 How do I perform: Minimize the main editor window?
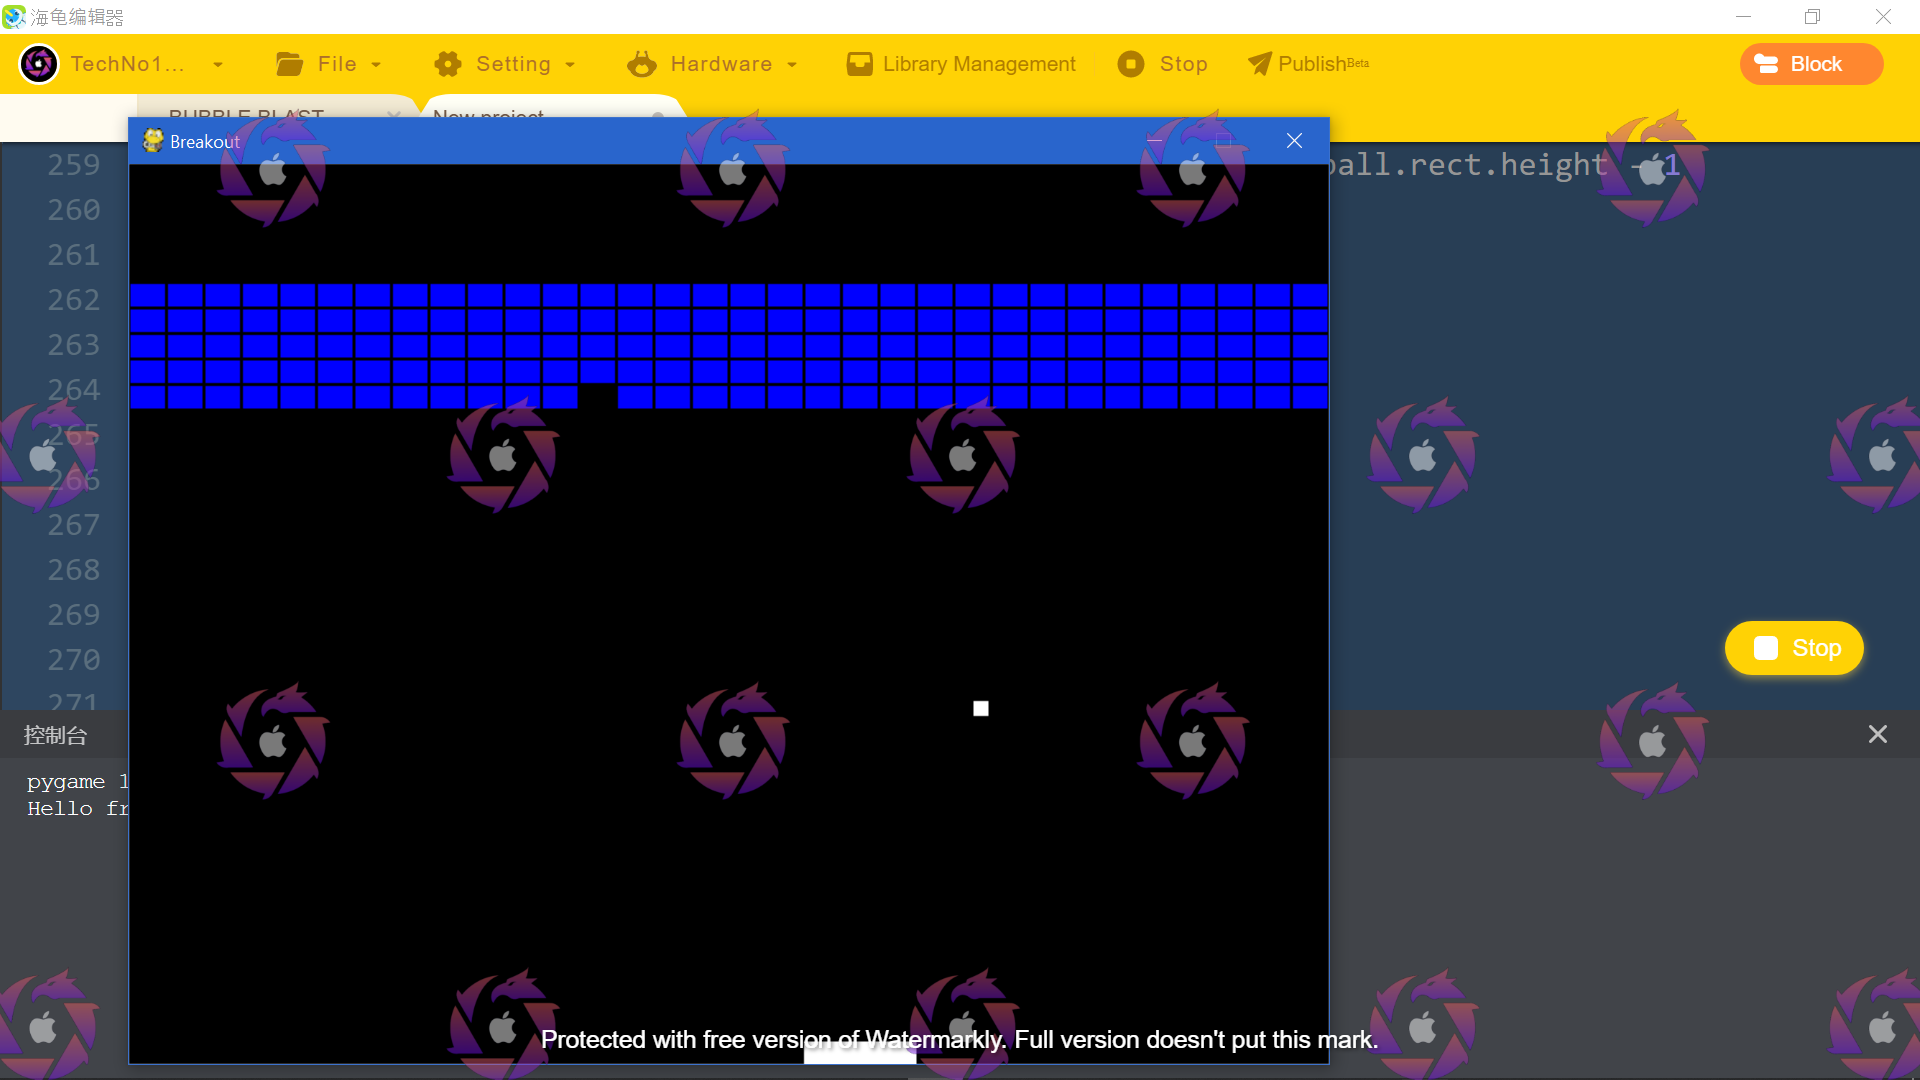1743,17
